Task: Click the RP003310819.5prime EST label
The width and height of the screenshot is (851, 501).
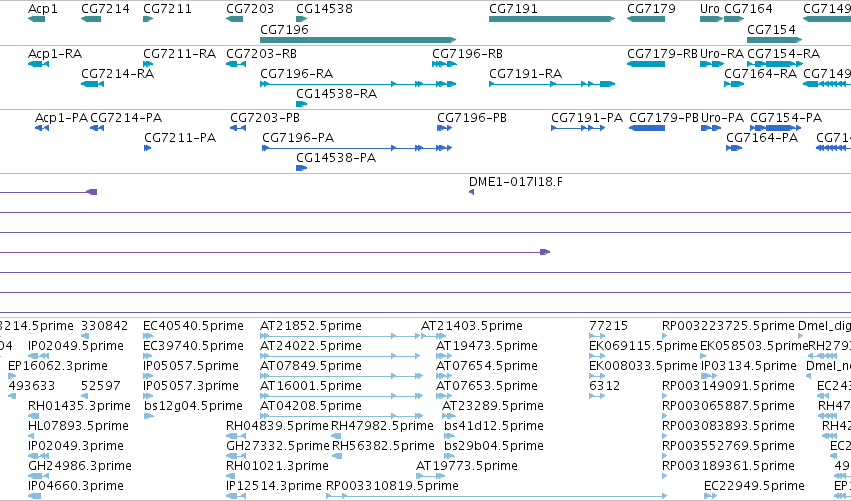Action: click(392, 486)
